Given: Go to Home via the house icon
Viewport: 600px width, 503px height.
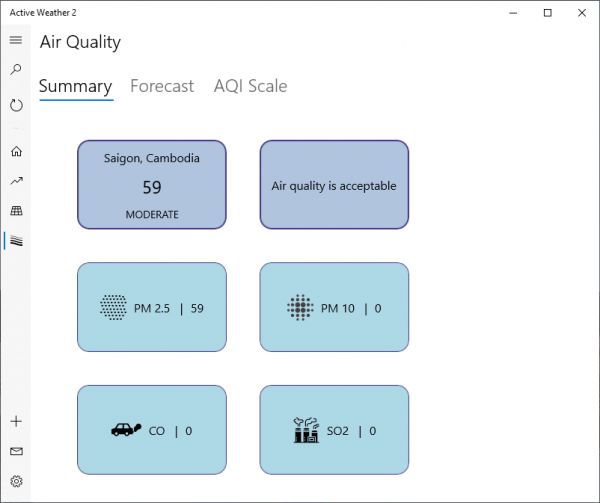Looking at the screenshot, I should click(16, 151).
